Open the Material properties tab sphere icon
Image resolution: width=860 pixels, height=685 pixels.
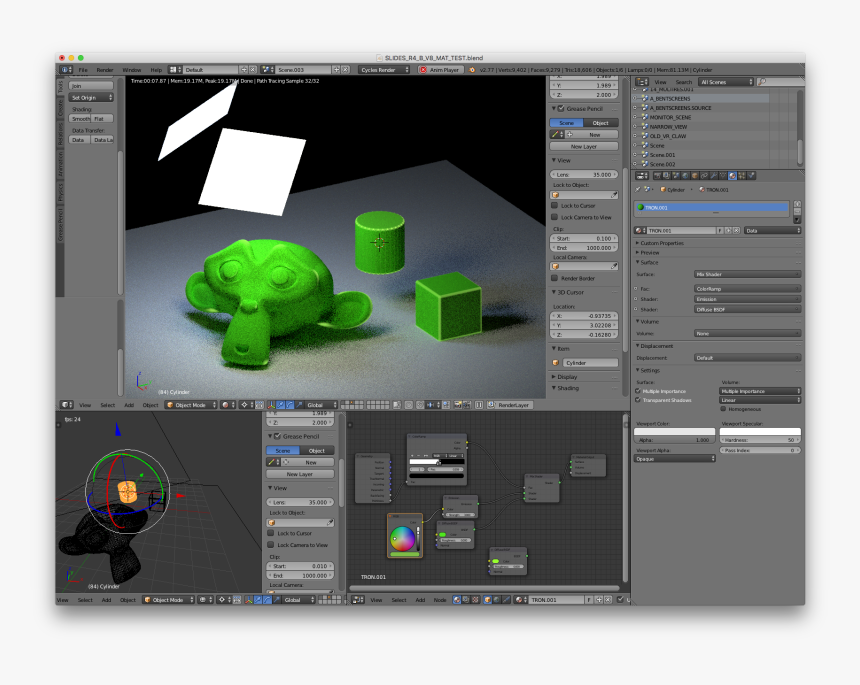pyautogui.click(x=731, y=176)
